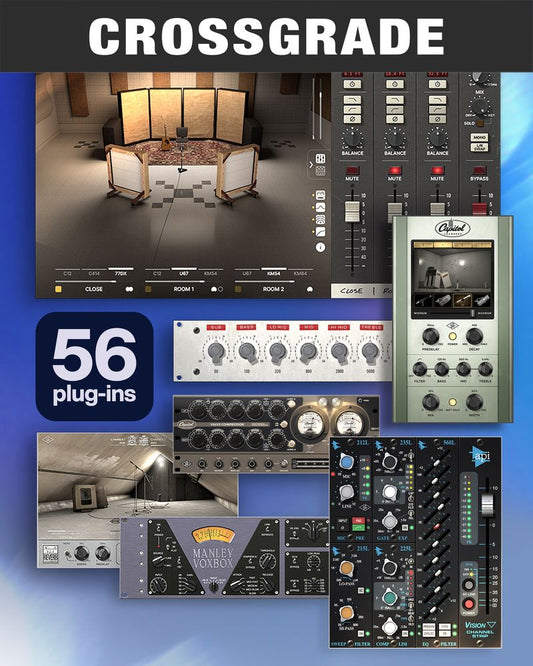
Task: Click phase invert button on Close channel
Action: point(352,119)
